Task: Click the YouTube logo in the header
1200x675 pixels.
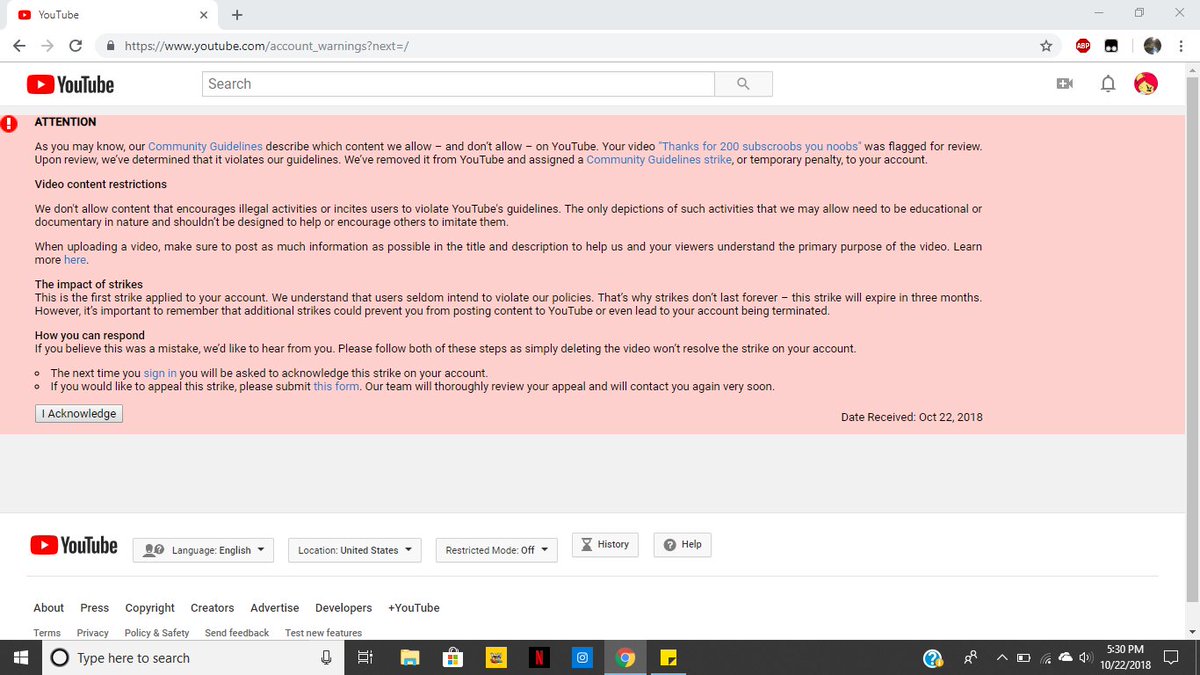Action: coord(70,85)
